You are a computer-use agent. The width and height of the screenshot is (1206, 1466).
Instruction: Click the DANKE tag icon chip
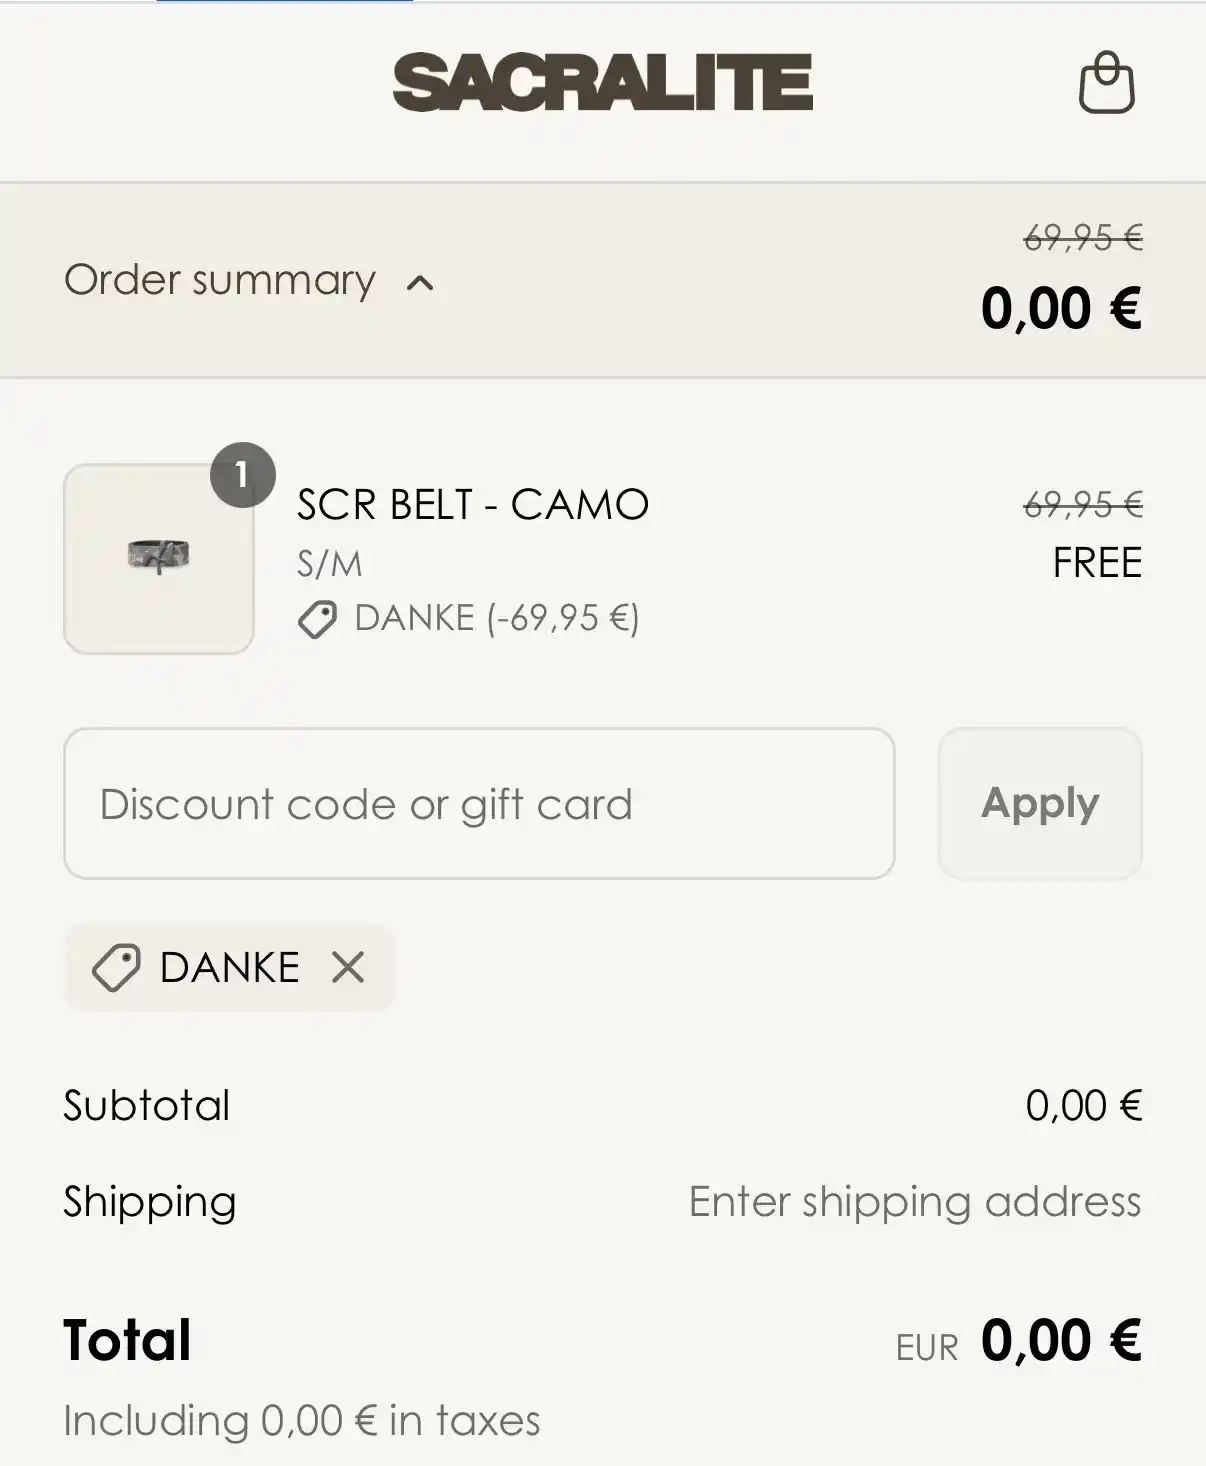(x=116, y=967)
